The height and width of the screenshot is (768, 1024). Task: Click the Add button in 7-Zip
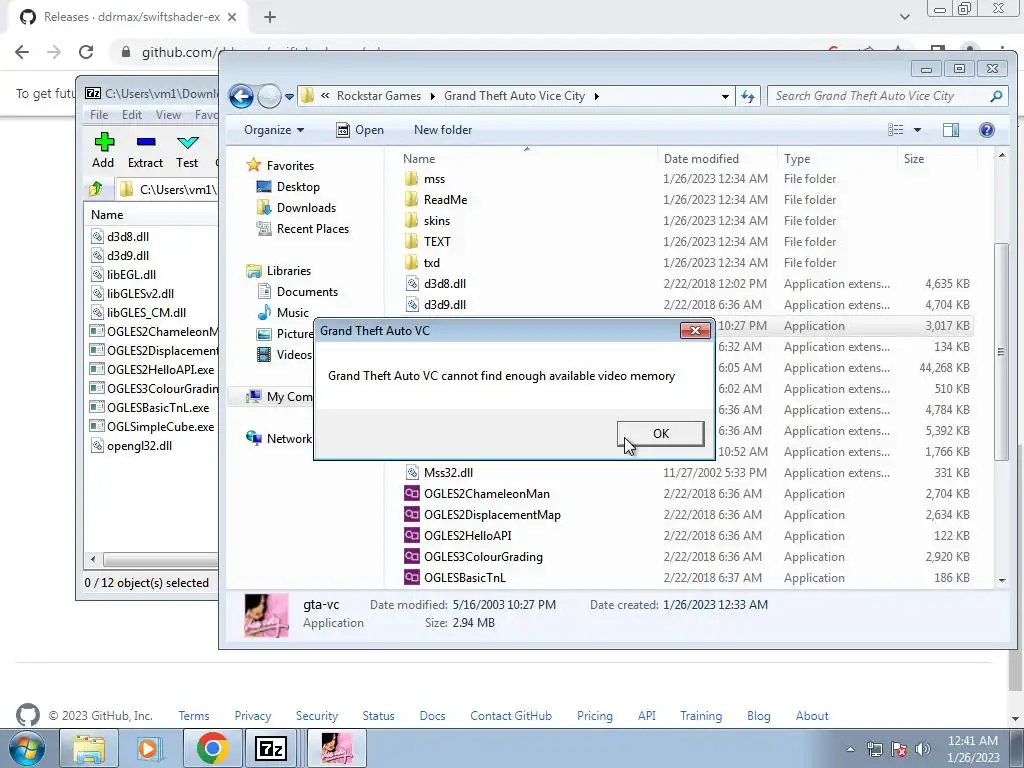[x=103, y=151]
